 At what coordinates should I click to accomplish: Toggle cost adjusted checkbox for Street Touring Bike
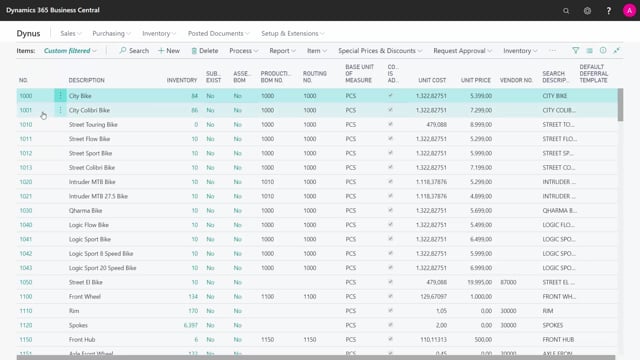coord(391,124)
